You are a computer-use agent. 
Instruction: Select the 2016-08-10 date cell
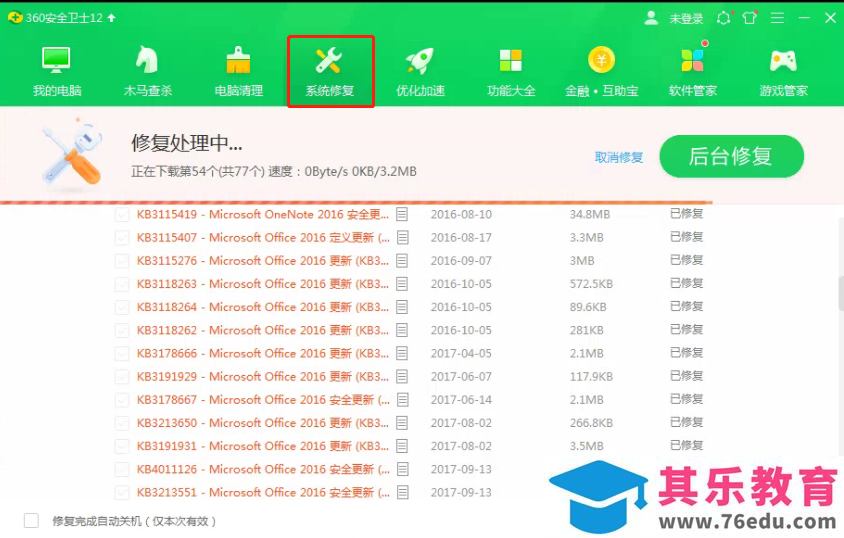(x=461, y=214)
